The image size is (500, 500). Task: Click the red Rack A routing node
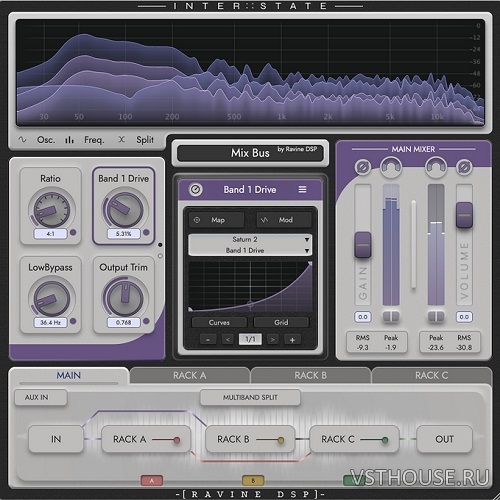coord(177,440)
